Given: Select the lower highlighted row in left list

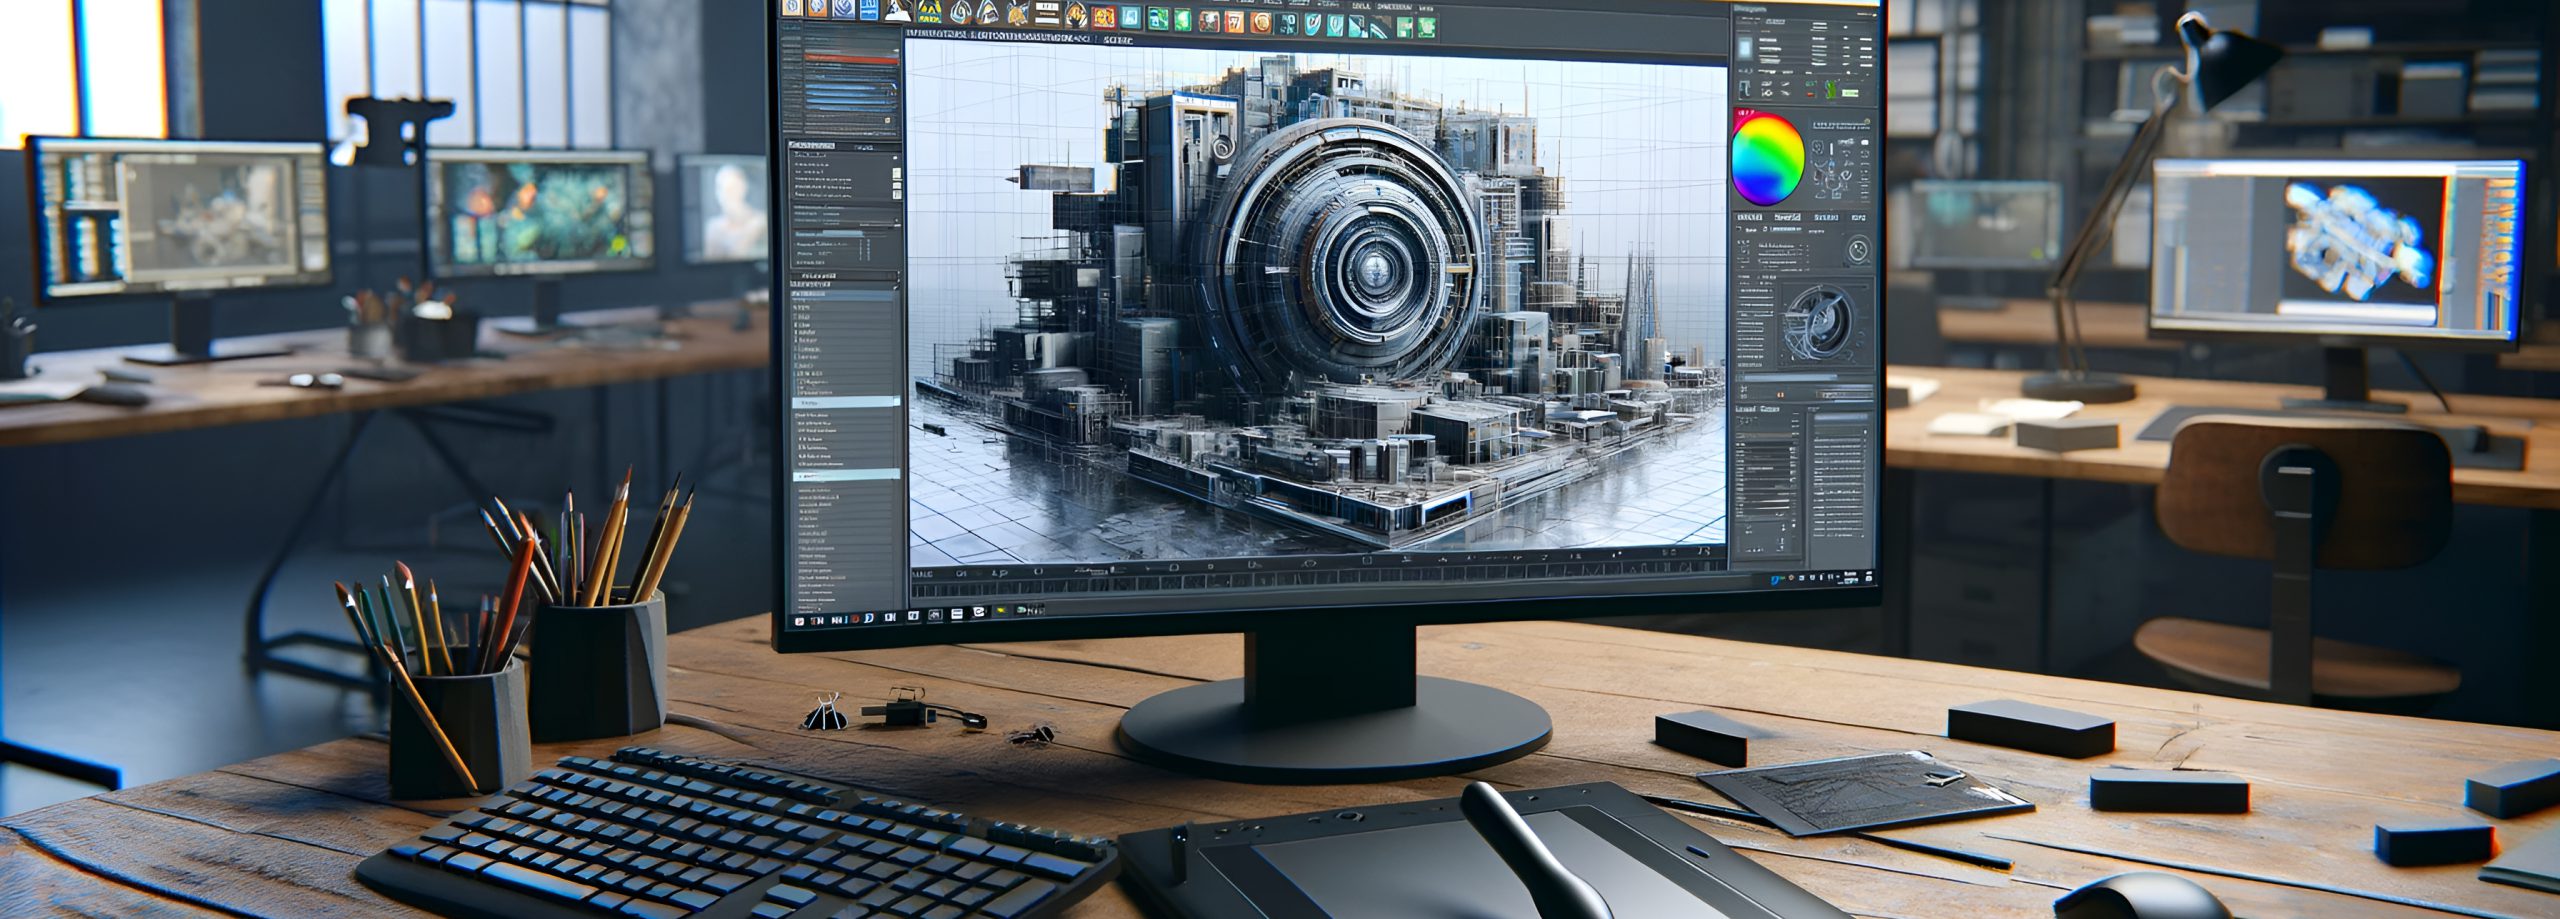Looking at the screenshot, I should point(846,476).
